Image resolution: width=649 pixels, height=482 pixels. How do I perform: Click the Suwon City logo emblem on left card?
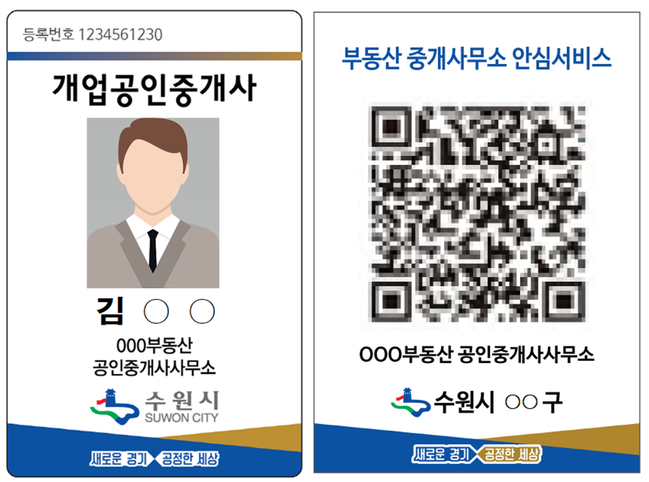click(114, 407)
